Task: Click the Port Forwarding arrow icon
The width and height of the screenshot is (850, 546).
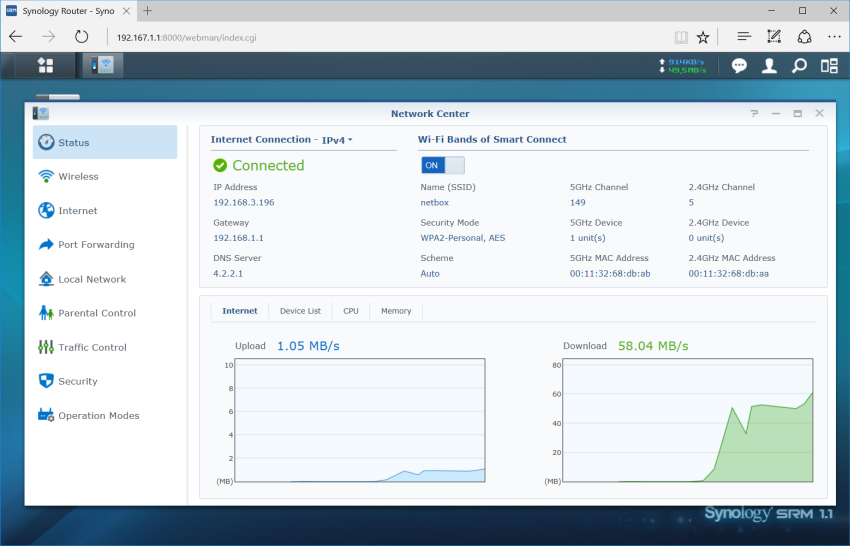Action: pos(46,245)
